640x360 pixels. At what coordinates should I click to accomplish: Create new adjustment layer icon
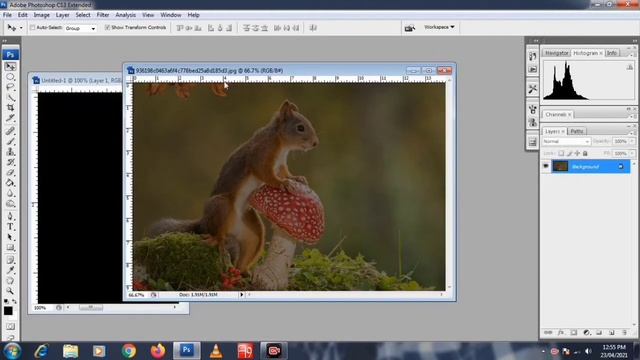587,333
